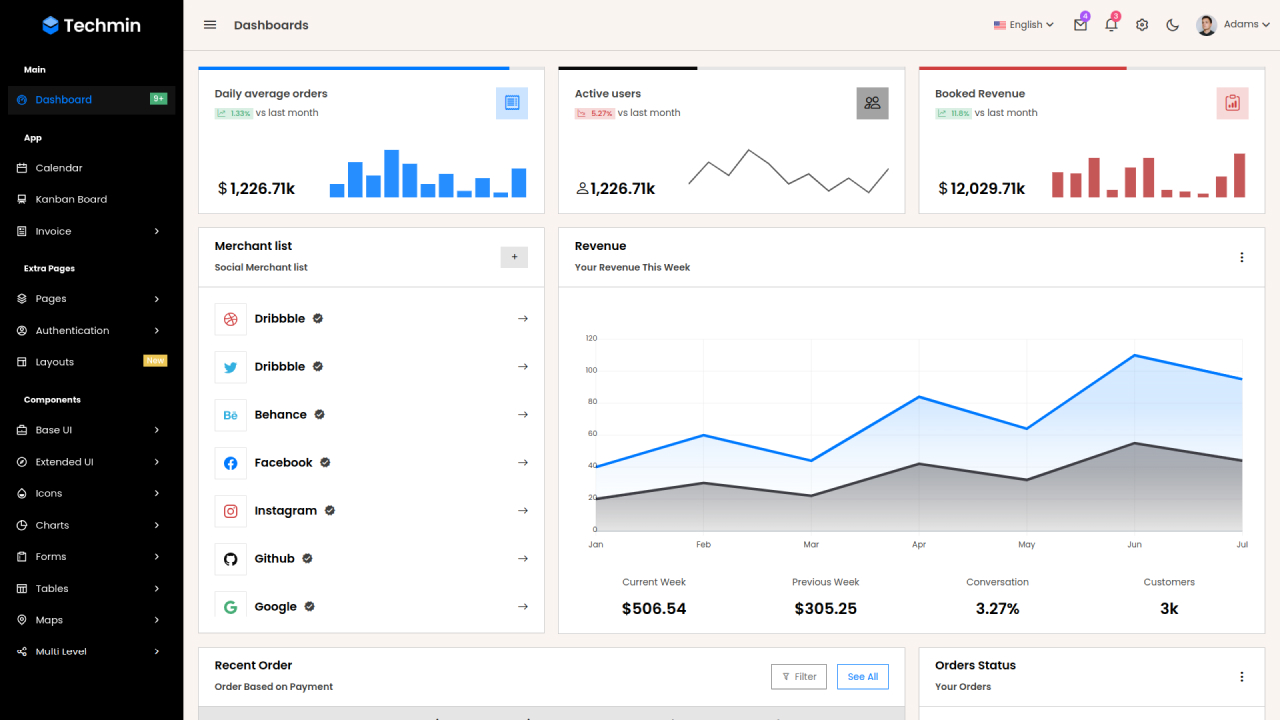Screen dimensions: 1280x720
Task: Click the Daily average orders icon
Action: pos(512,103)
